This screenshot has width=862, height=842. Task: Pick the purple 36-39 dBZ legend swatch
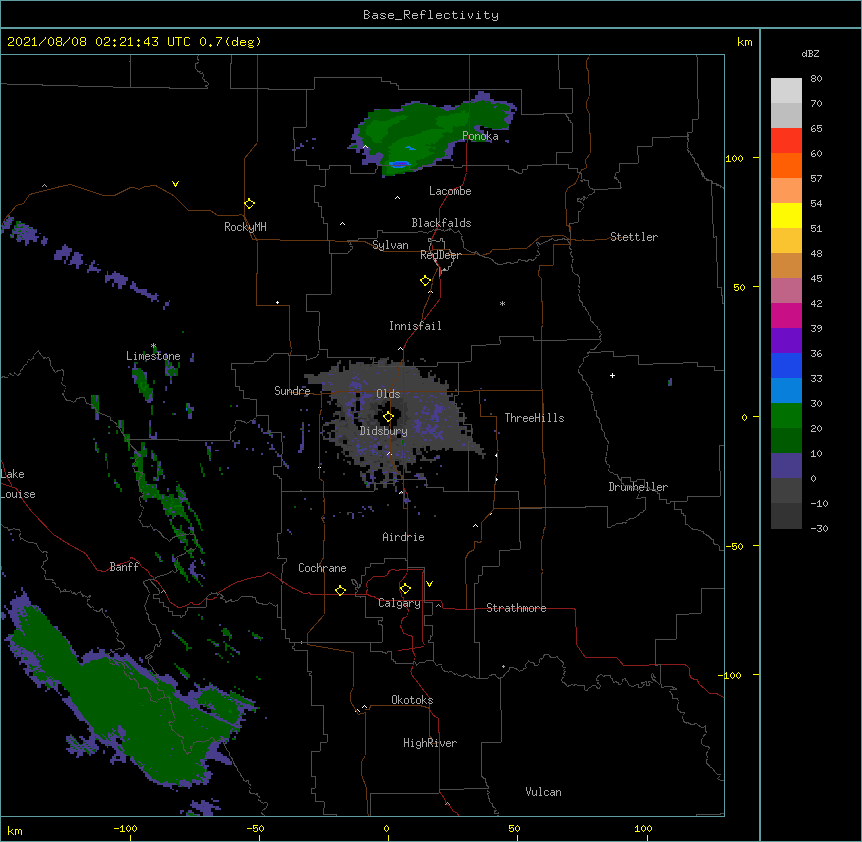point(786,340)
